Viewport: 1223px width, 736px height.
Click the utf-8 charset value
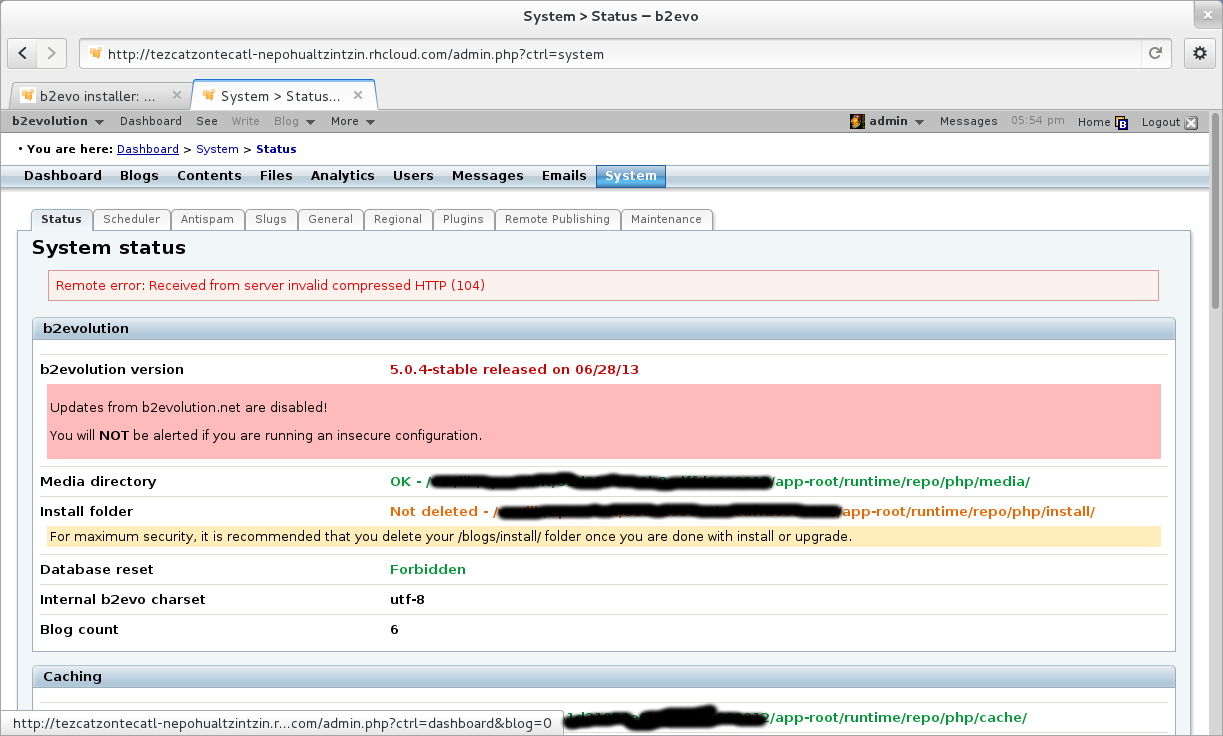[x=407, y=599]
